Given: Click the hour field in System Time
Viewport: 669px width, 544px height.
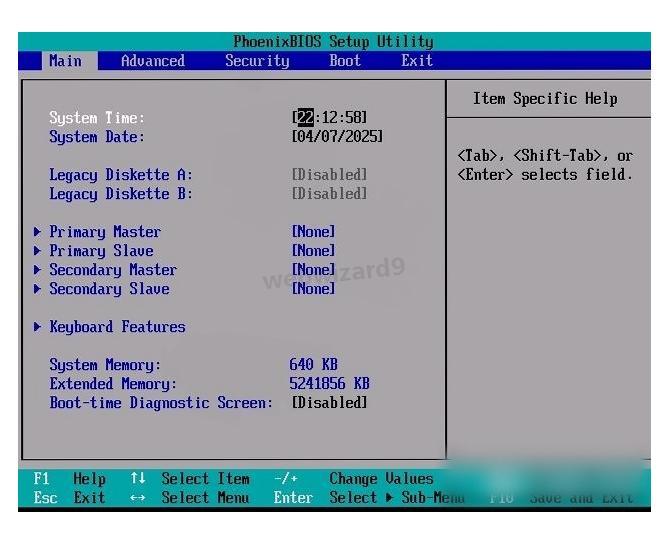Looking at the screenshot, I should pos(304,118).
